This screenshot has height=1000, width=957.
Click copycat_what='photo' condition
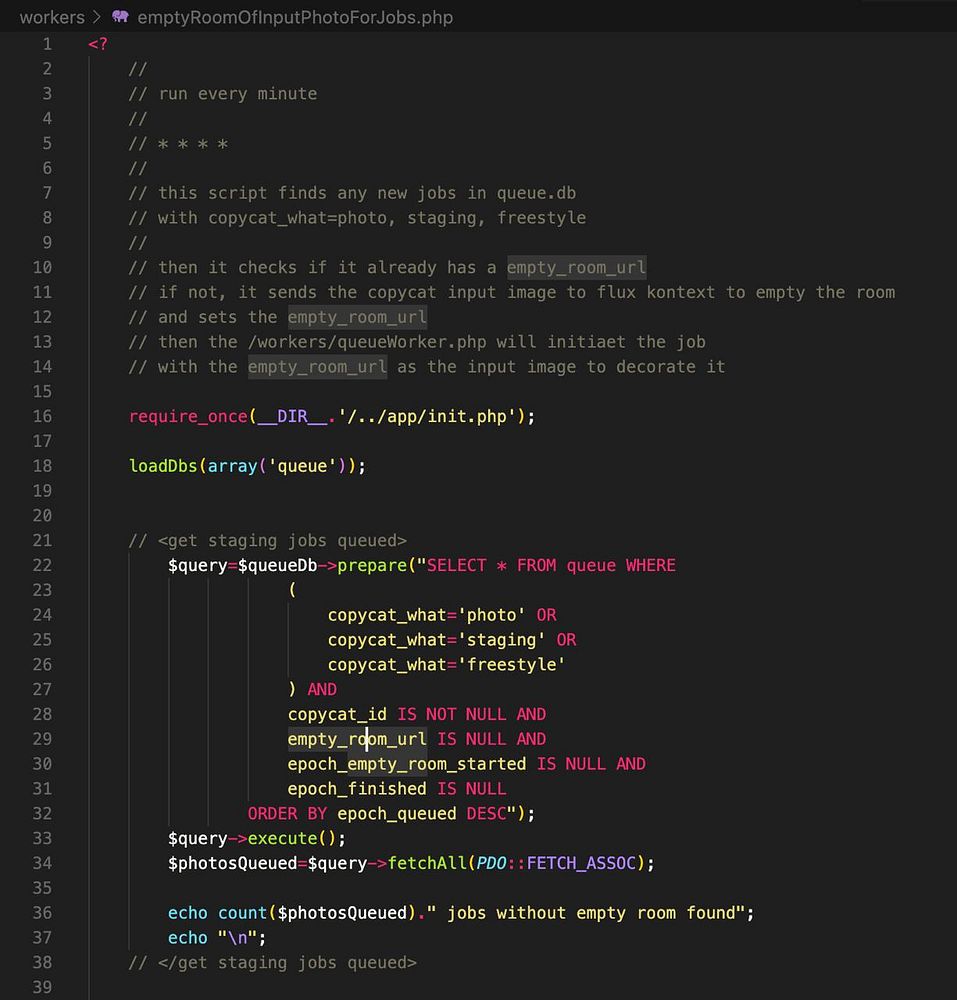(427, 615)
